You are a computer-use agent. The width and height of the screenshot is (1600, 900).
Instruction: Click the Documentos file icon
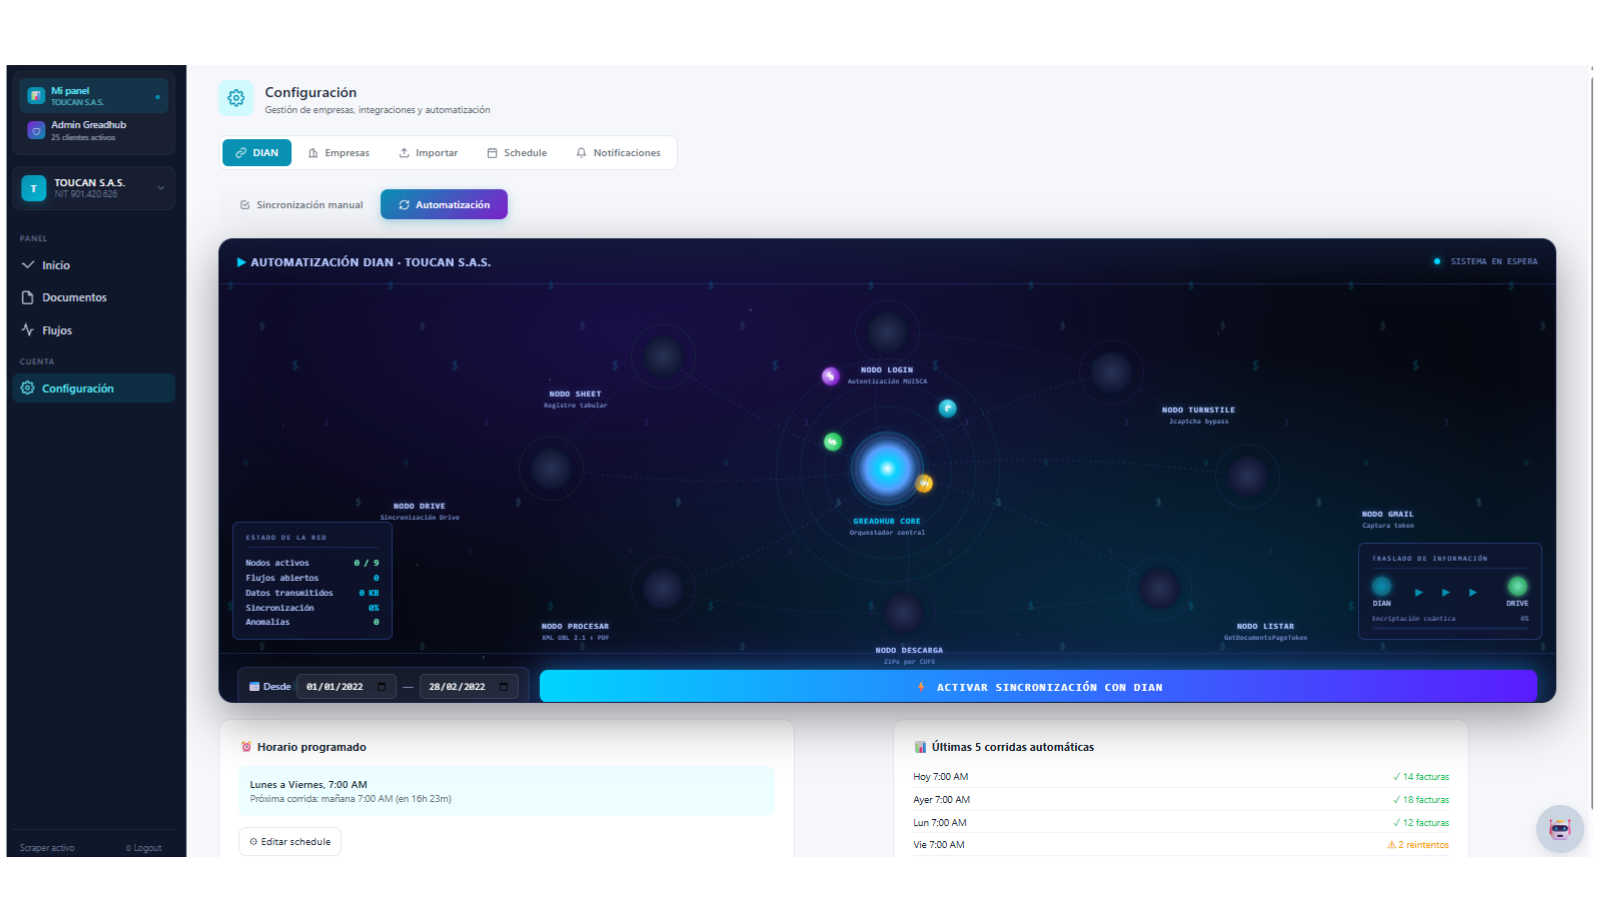(x=28, y=297)
